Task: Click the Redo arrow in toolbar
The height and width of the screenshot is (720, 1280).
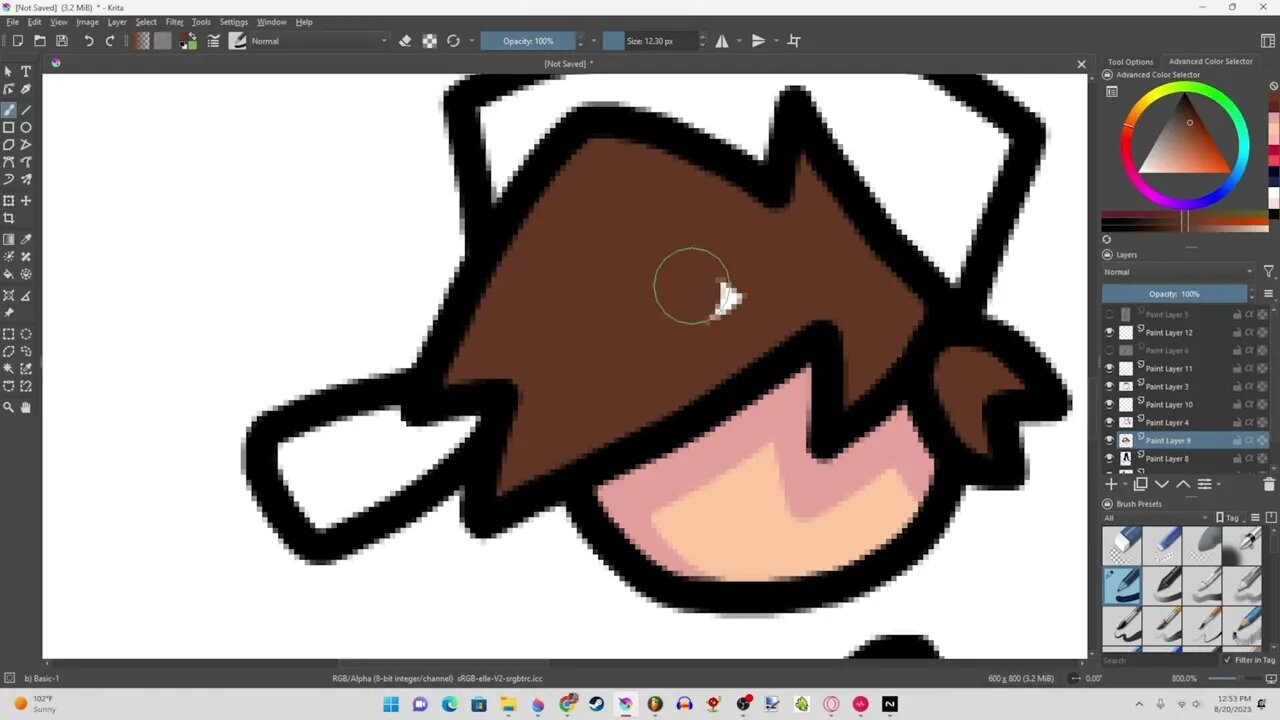Action: (x=110, y=41)
